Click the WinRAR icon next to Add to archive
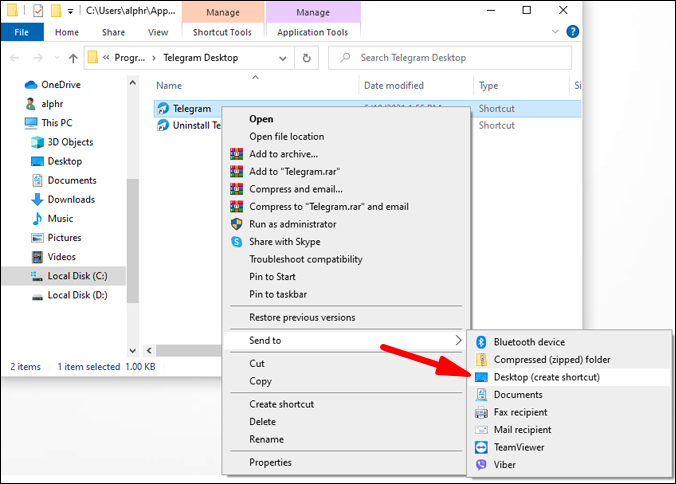The height and width of the screenshot is (484, 676). (237, 154)
